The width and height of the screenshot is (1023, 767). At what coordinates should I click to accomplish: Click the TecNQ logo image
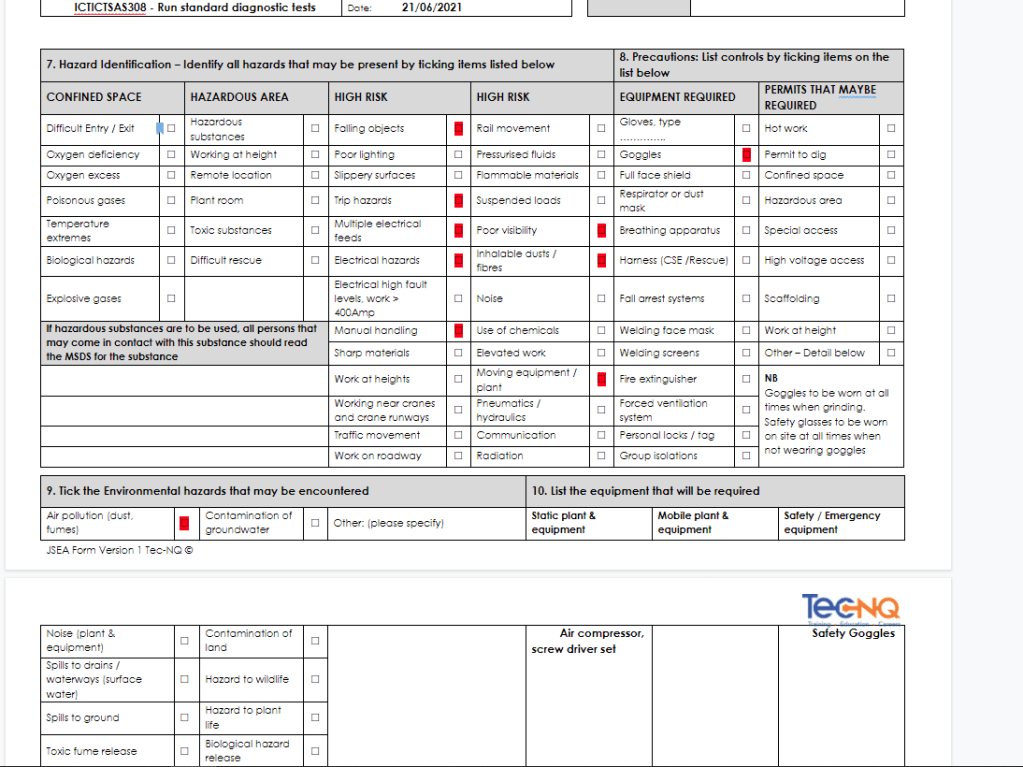tap(850, 608)
